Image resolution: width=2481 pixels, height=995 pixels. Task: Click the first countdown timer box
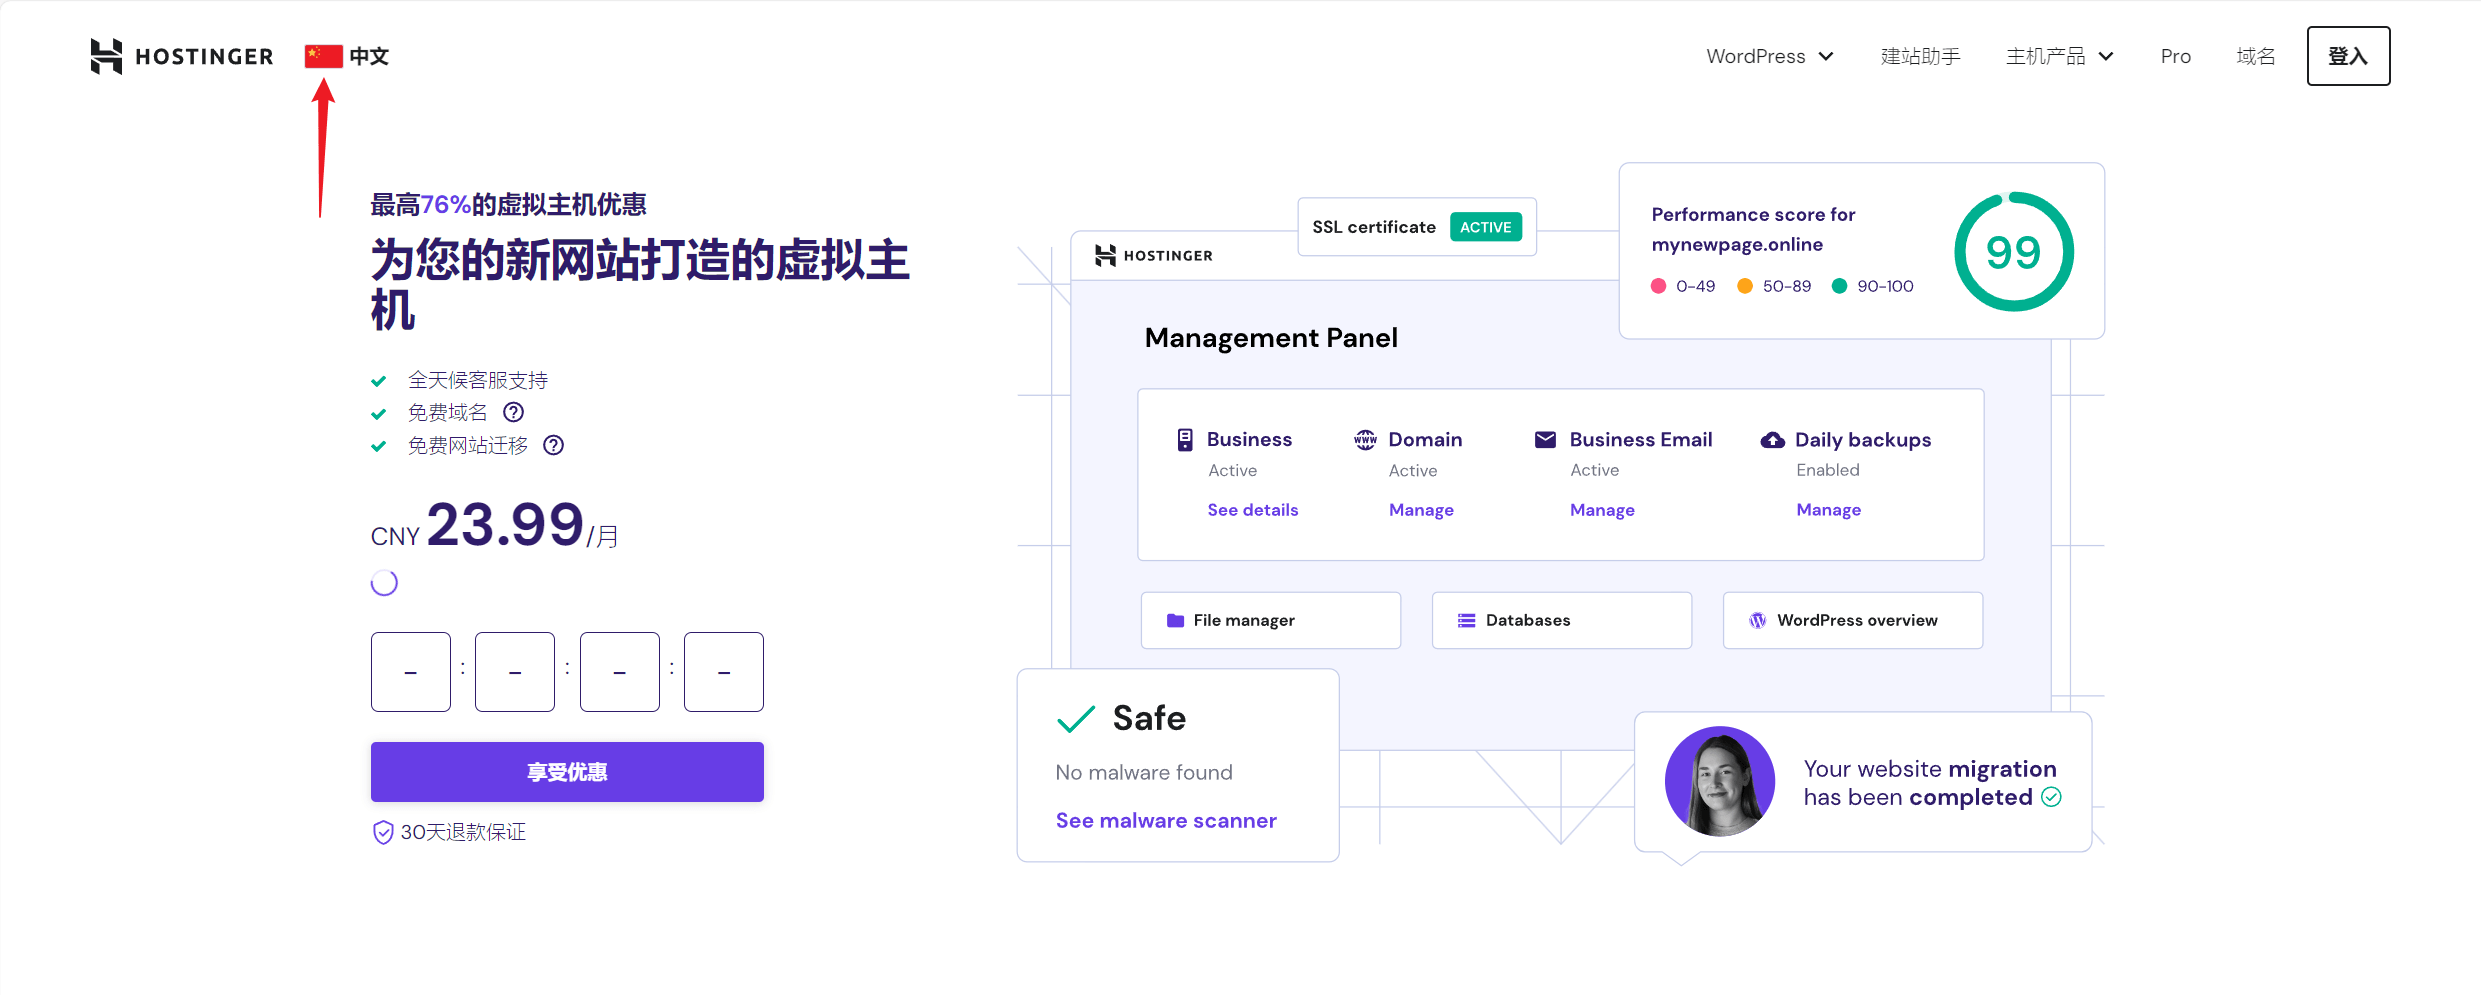pos(411,672)
